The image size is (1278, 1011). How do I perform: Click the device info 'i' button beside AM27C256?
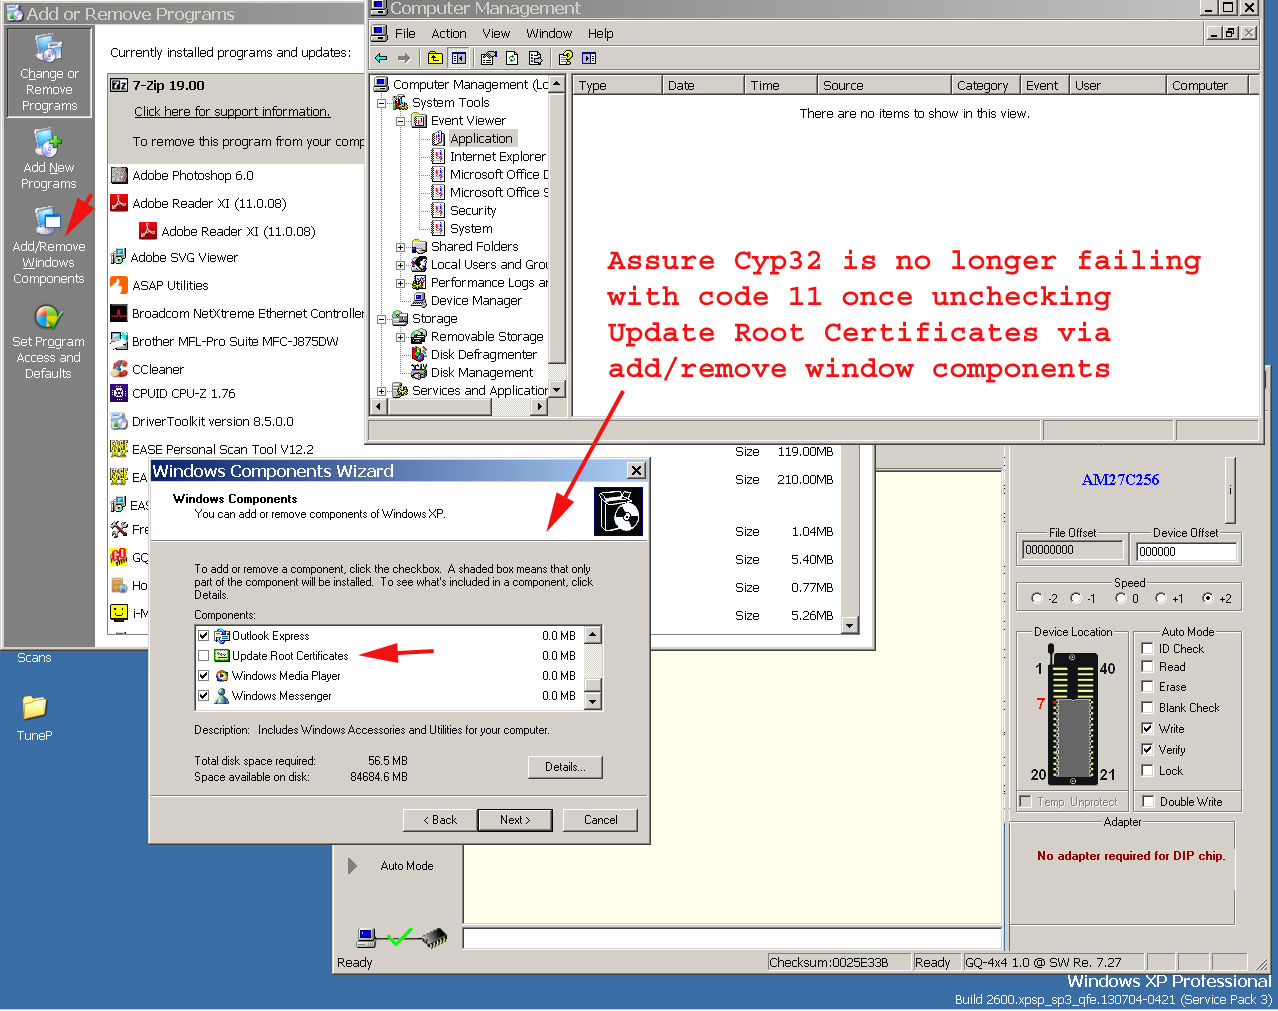point(1230,490)
